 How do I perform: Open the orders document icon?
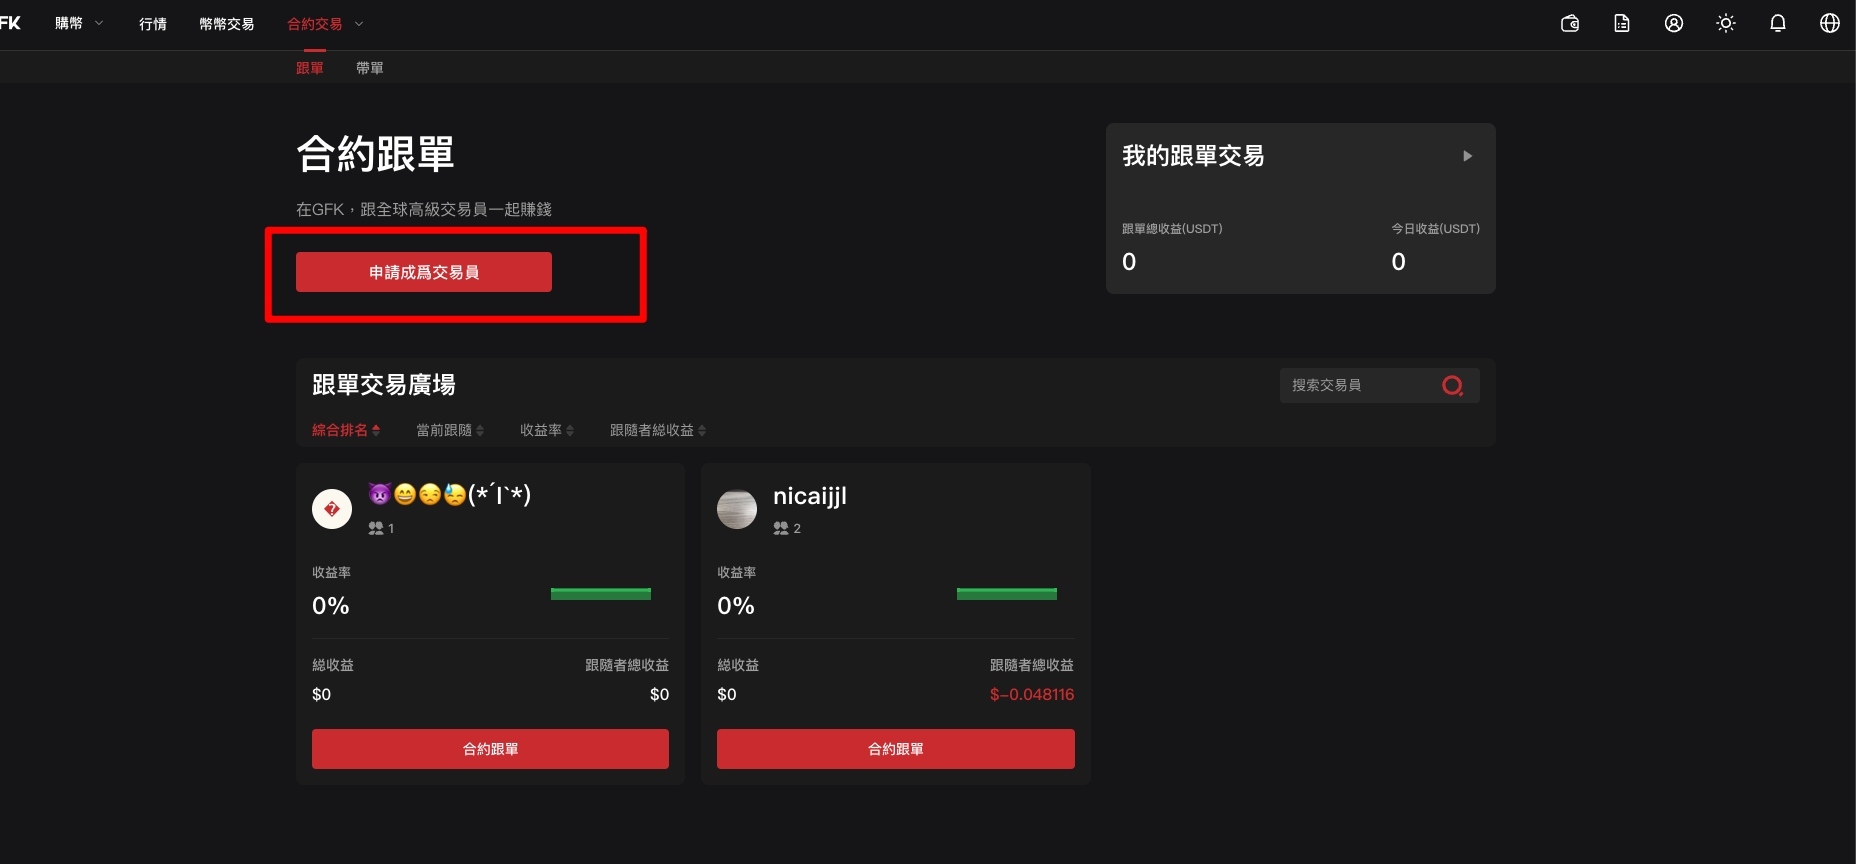click(1622, 23)
